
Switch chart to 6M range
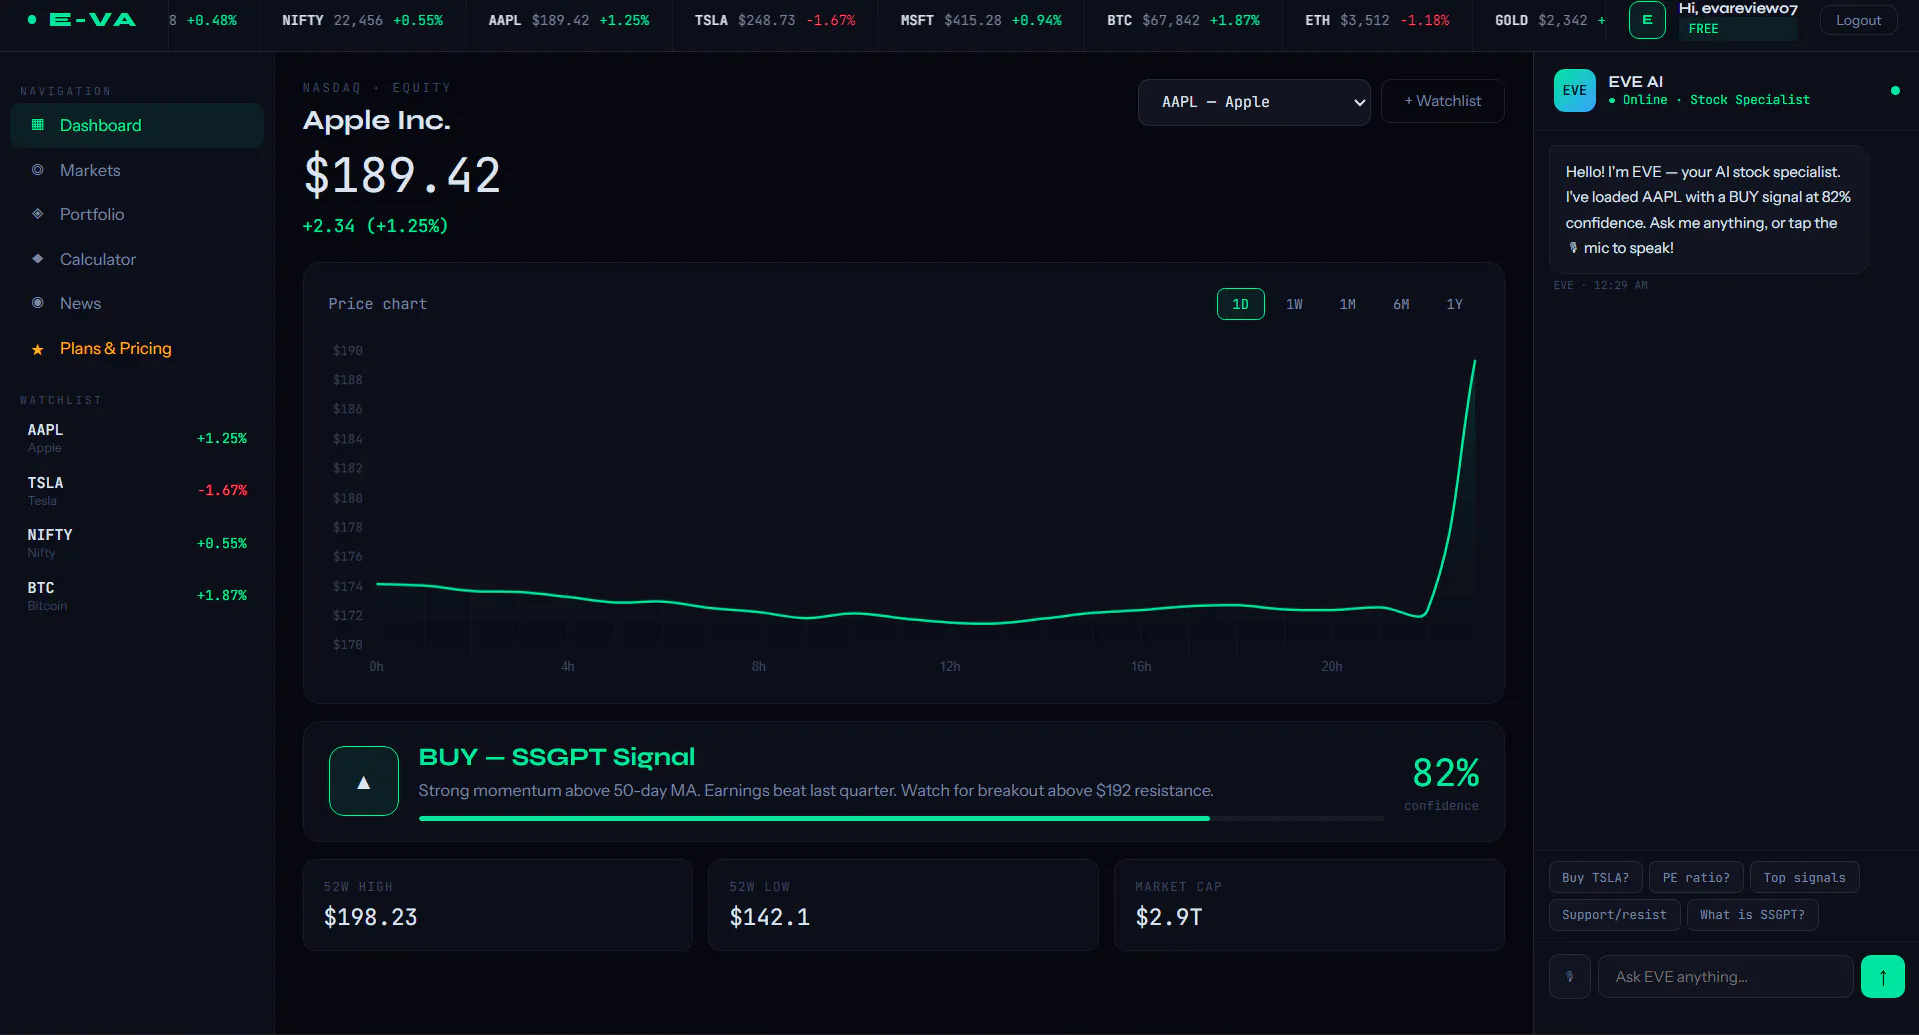coord(1401,304)
